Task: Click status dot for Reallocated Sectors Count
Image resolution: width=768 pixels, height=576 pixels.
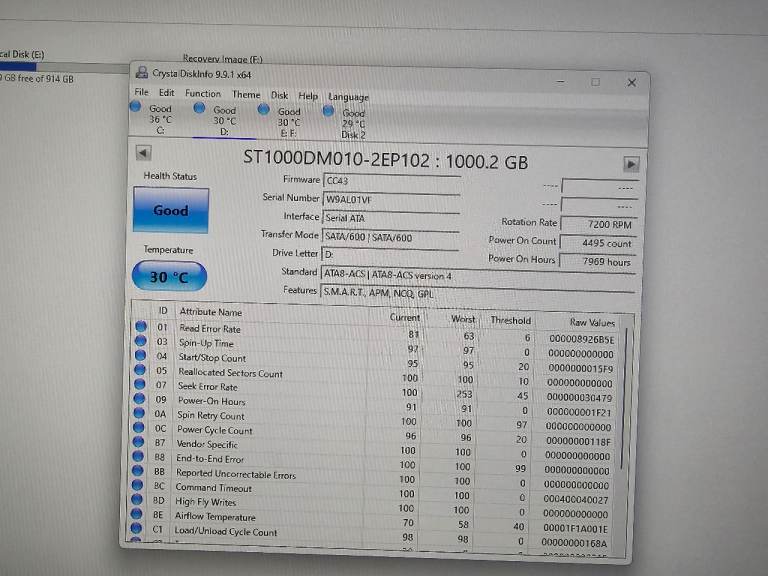Action: pyautogui.click(x=140, y=369)
